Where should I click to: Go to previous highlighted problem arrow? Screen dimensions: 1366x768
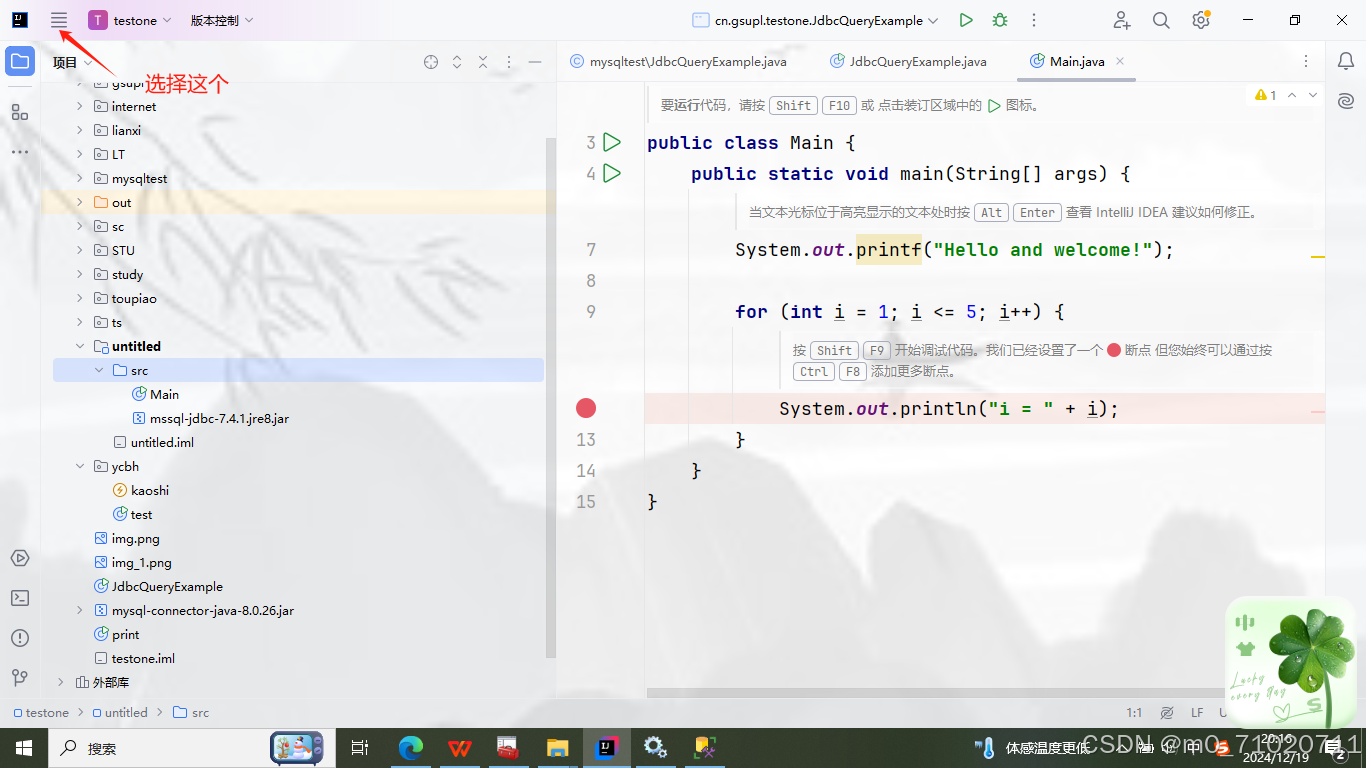[1292, 95]
